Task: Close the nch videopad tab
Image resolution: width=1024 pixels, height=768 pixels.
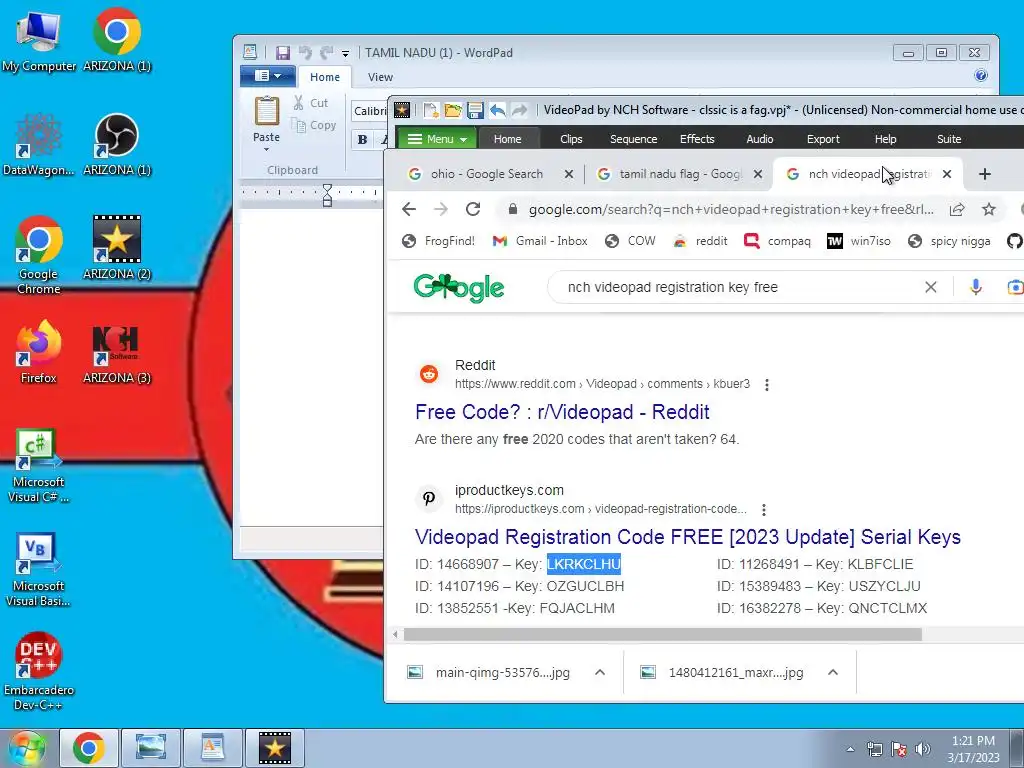Action: click(x=947, y=174)
